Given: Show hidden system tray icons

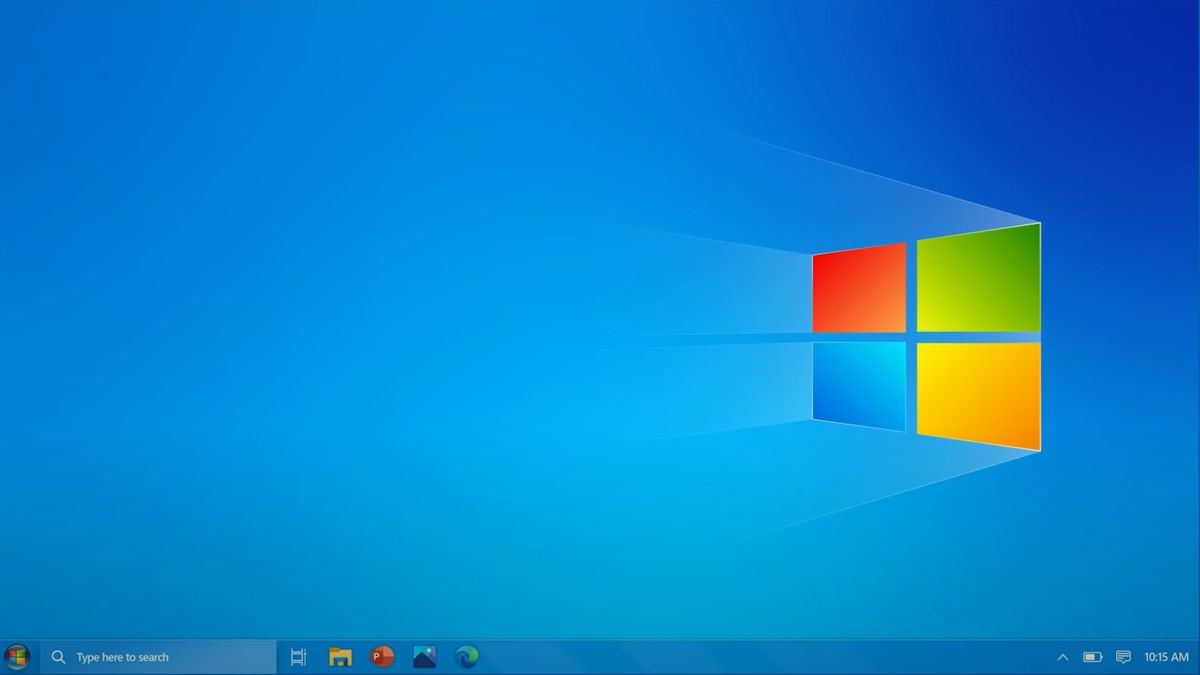Looking at the screenshot, I should 1062,657.
